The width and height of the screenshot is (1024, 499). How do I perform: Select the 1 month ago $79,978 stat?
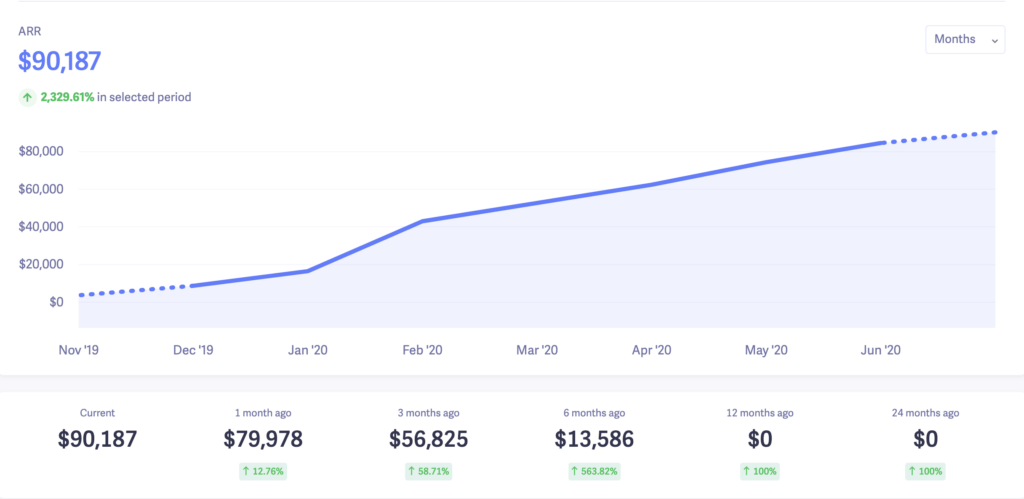[x=264, y=438]
